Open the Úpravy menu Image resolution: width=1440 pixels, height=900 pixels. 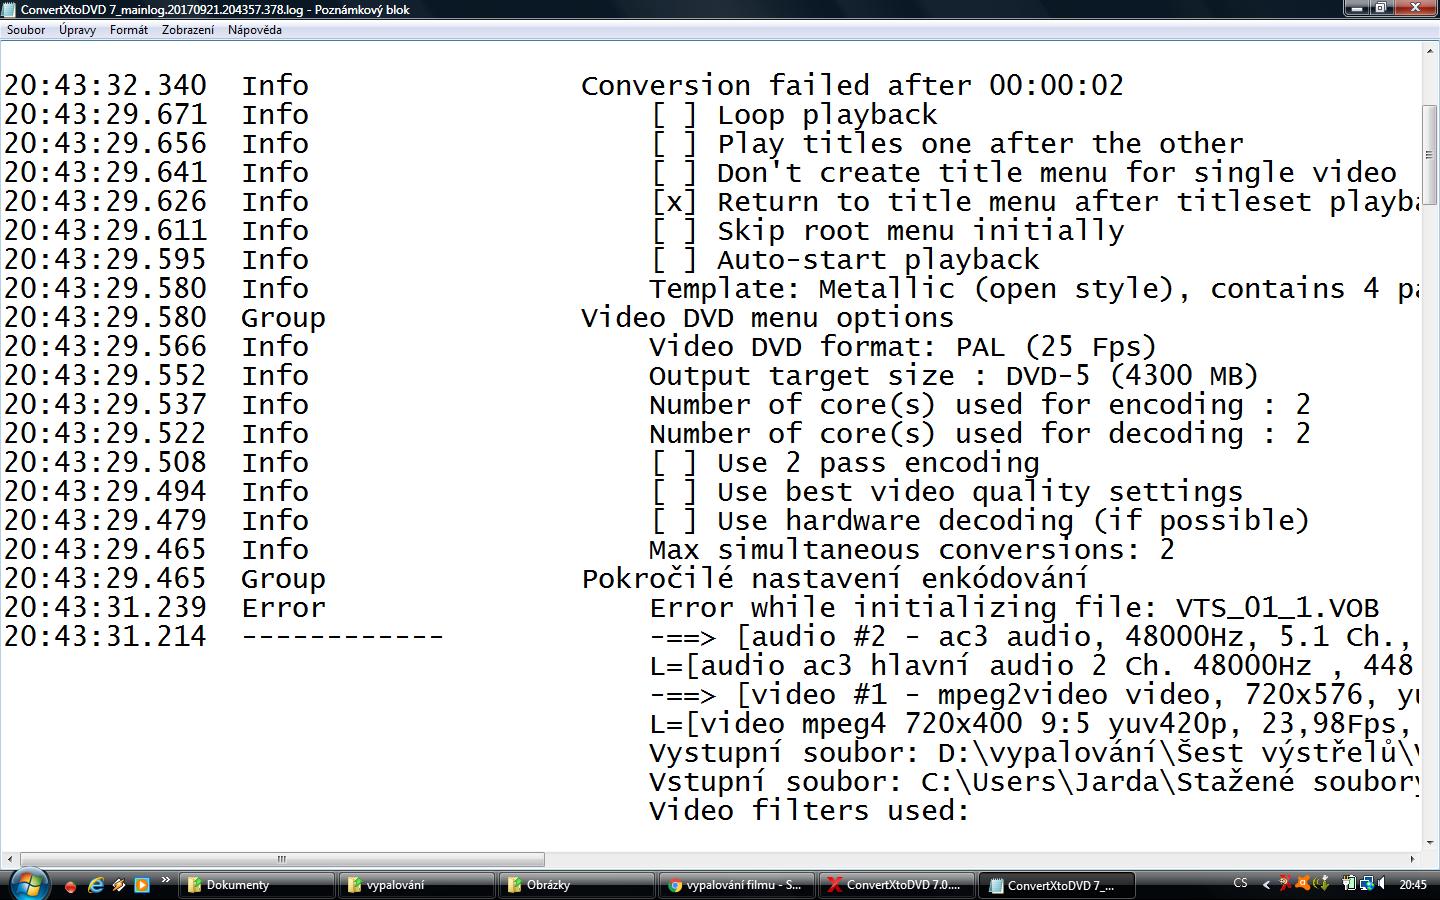(77, 30)
